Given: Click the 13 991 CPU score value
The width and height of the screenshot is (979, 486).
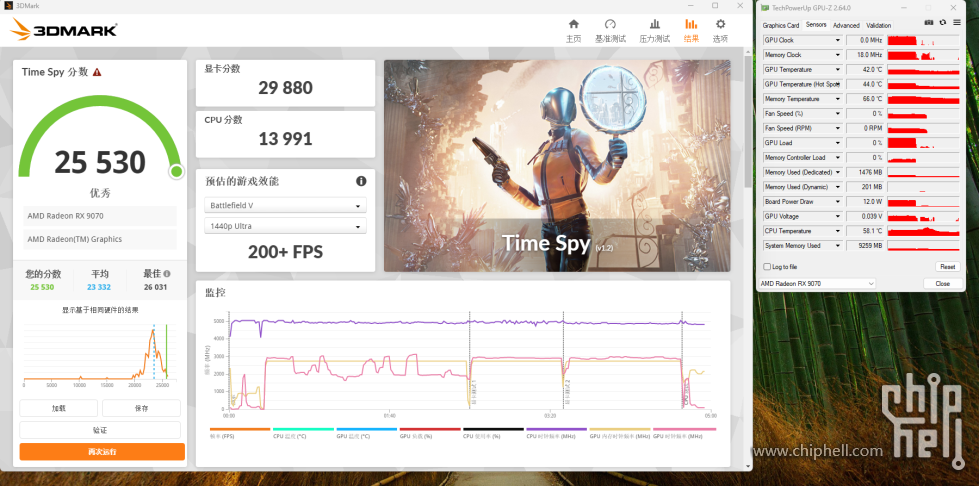Looking at the screenshot, I should pos(285,139).
